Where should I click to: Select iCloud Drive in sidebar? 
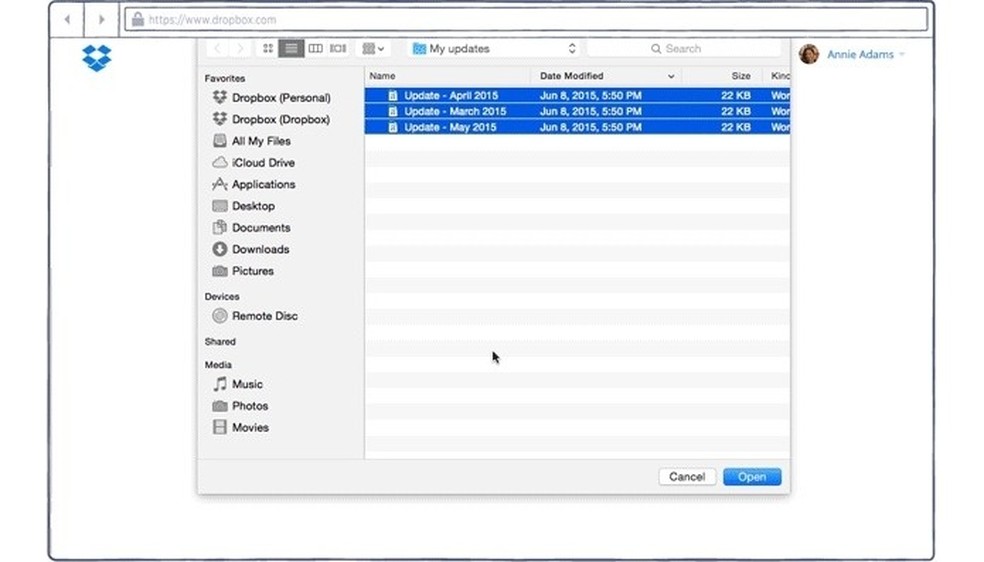point(254,162)
